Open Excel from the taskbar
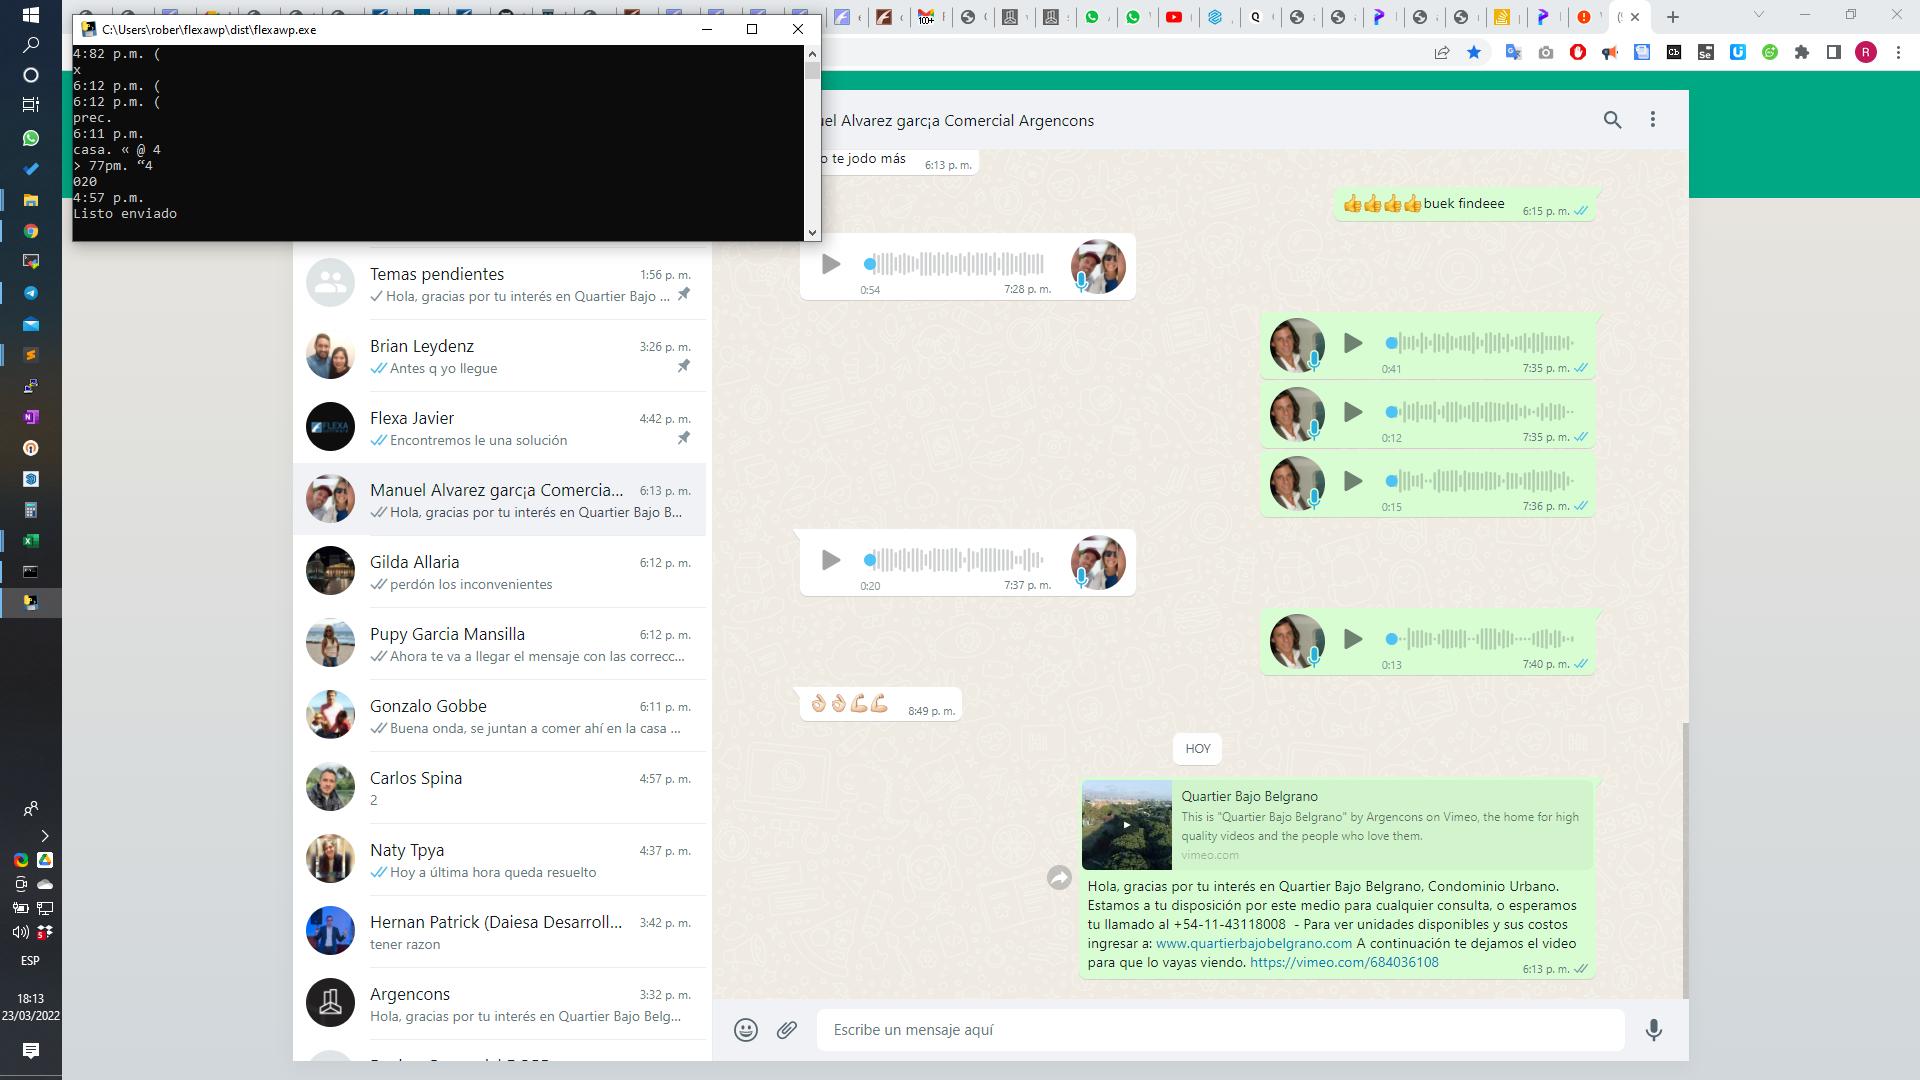The width and height of the screenshot is (1920, 1080). click(30, 541)
